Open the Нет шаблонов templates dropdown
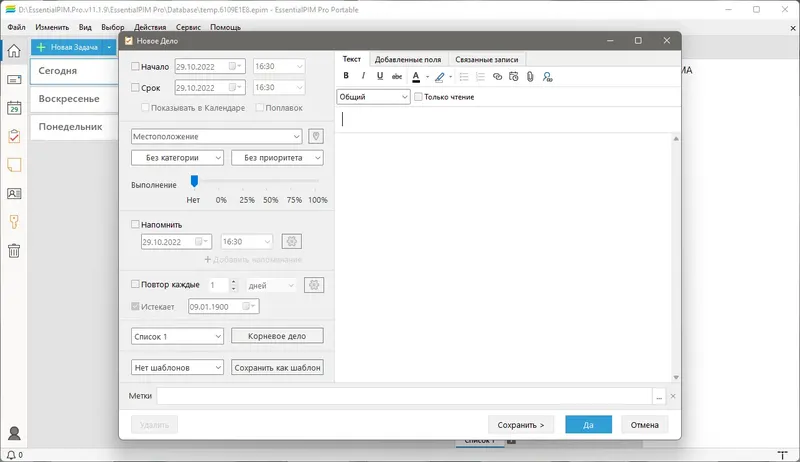 click(x=177, y=367)
